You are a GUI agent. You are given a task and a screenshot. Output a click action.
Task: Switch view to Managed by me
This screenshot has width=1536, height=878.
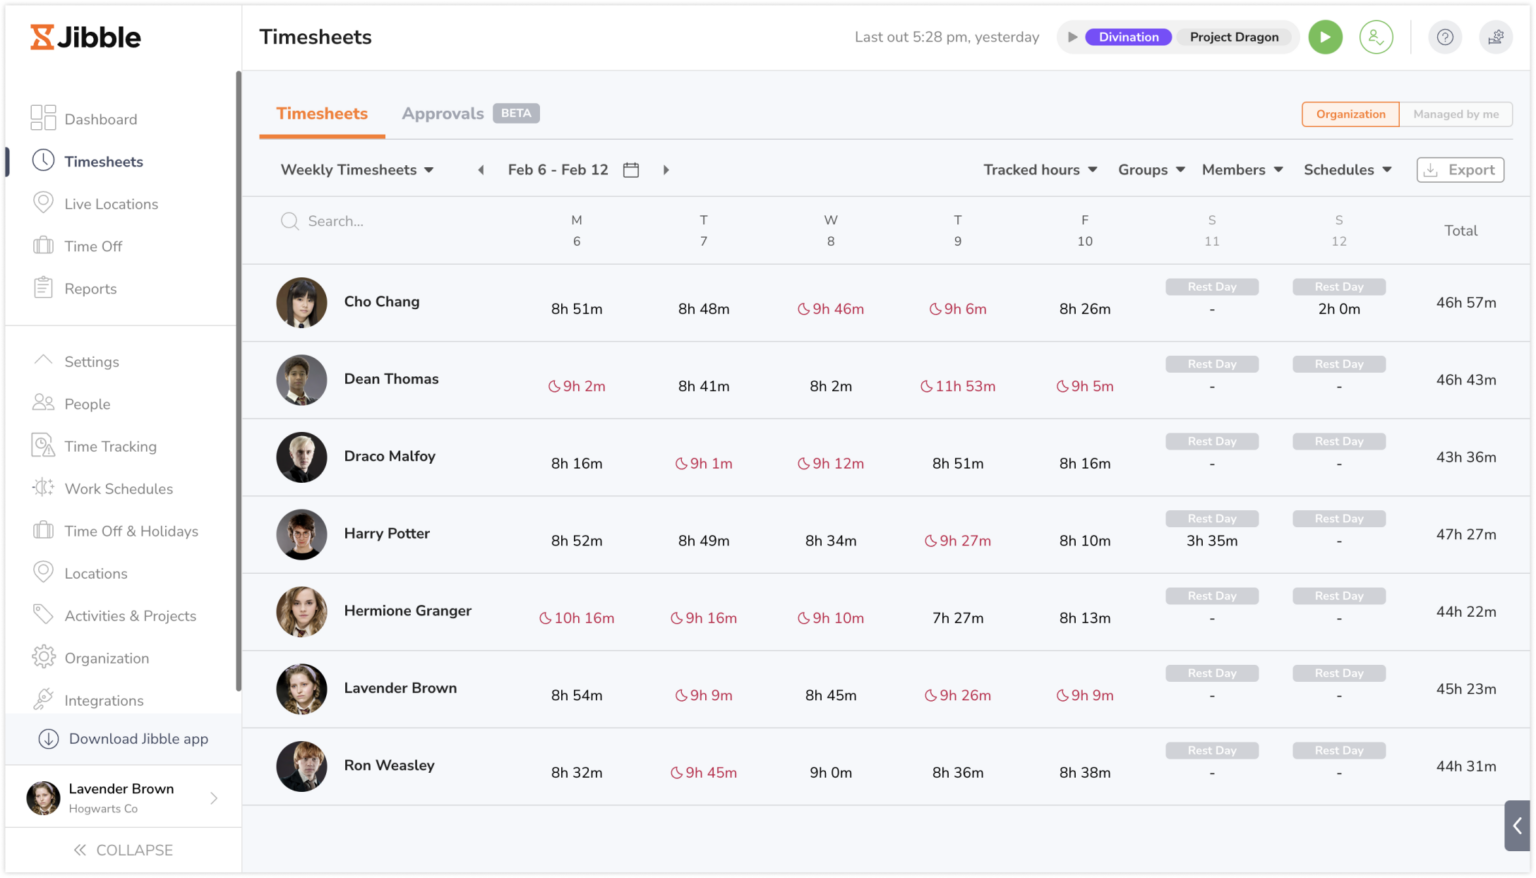click(1455, 114)
